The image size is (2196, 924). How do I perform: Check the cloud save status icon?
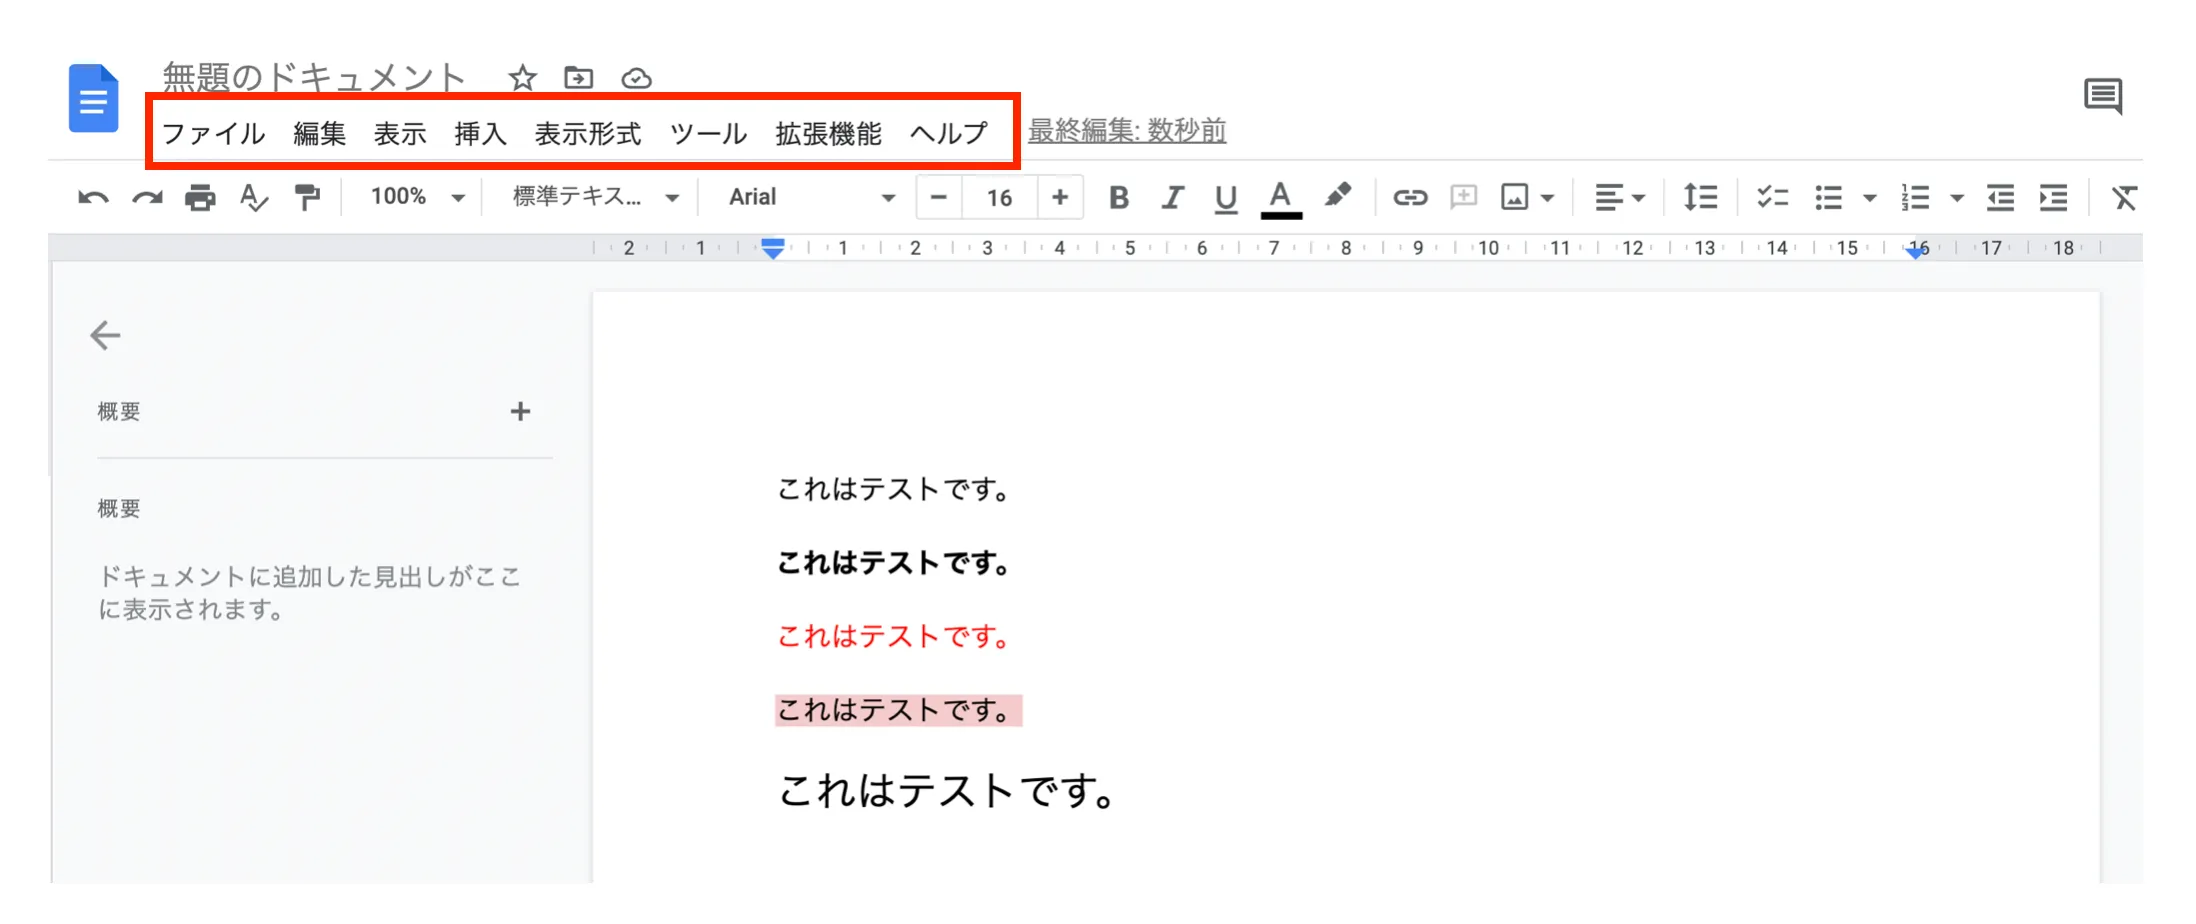click(636, 78)
